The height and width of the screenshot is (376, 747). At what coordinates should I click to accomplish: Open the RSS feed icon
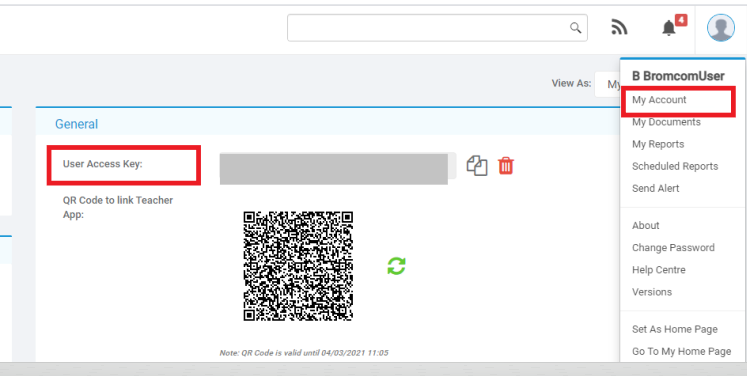[x=619, y=28]
